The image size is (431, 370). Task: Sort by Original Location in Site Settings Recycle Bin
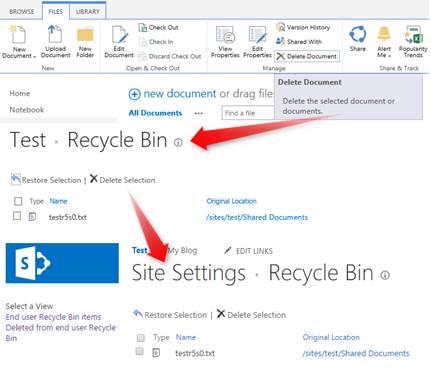point(331,337)
